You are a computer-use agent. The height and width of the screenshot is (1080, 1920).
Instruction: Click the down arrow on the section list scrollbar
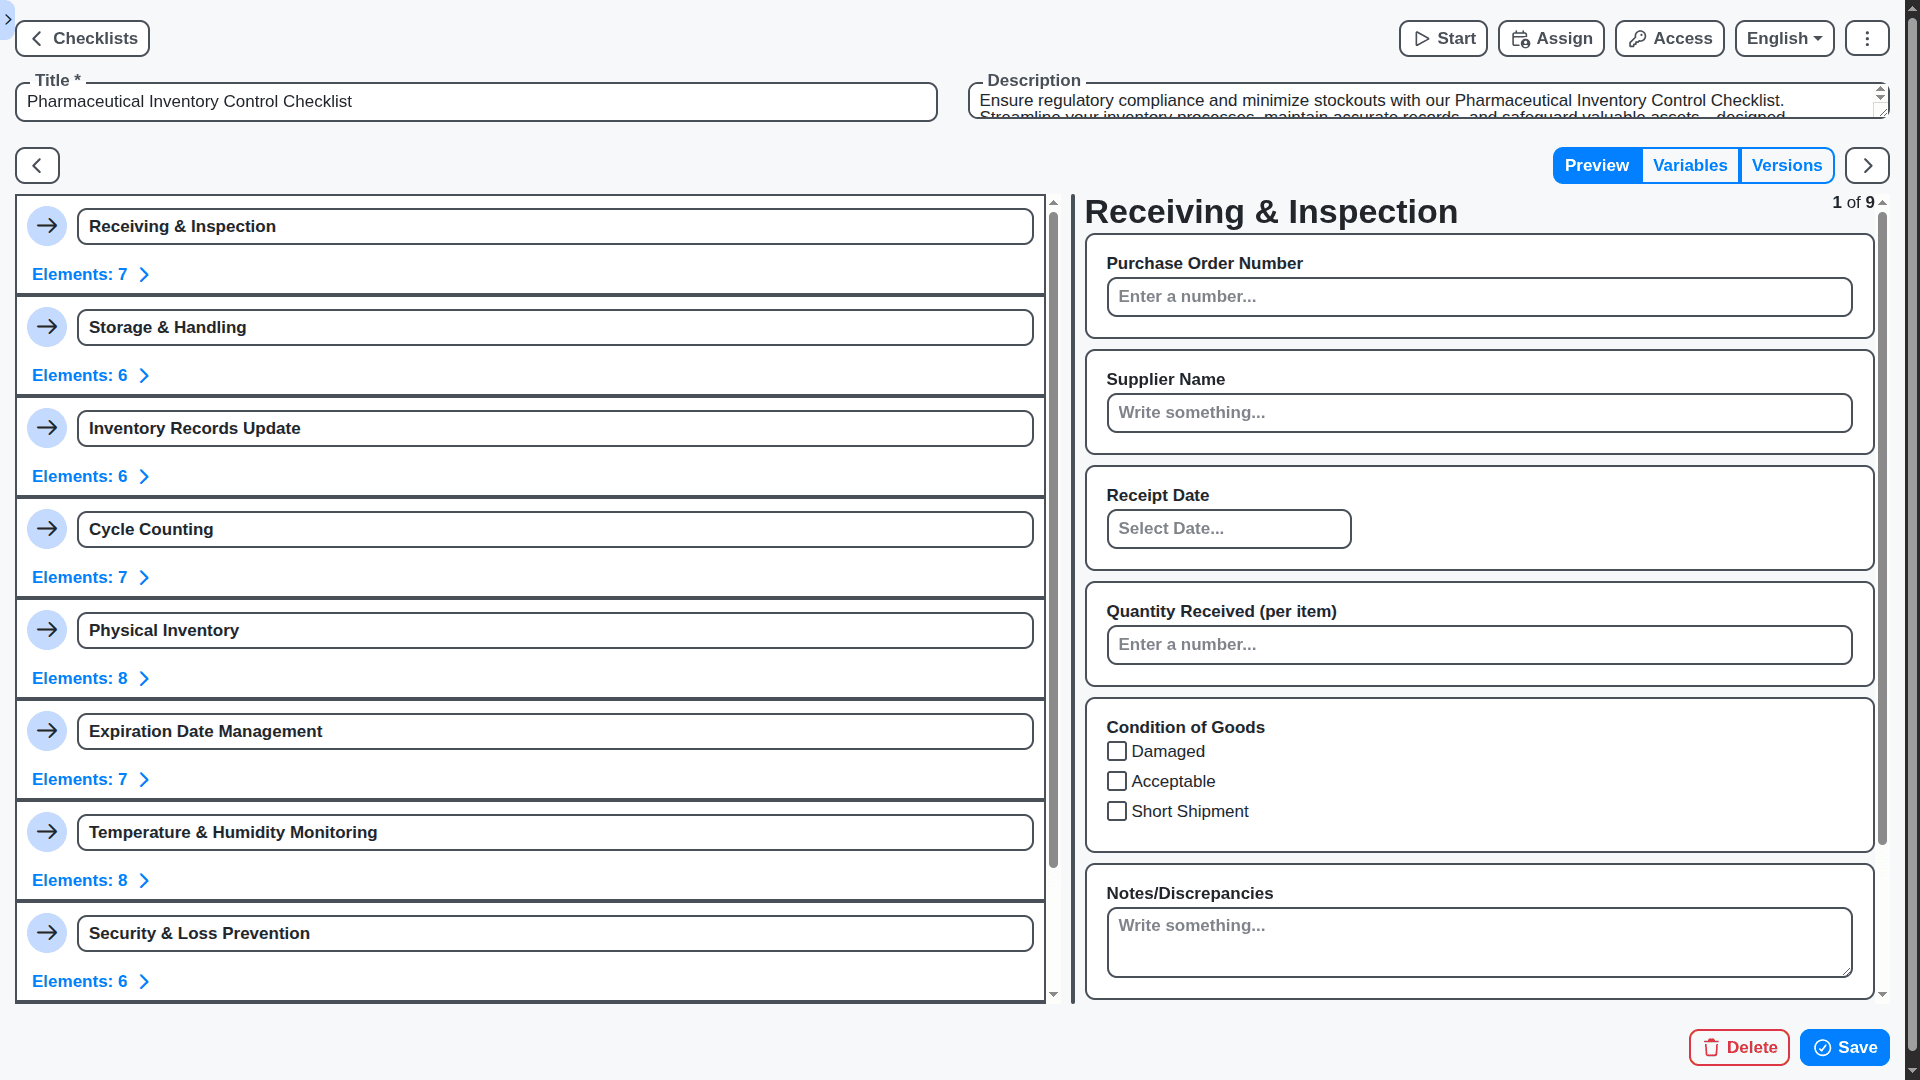coord(1054,994)
